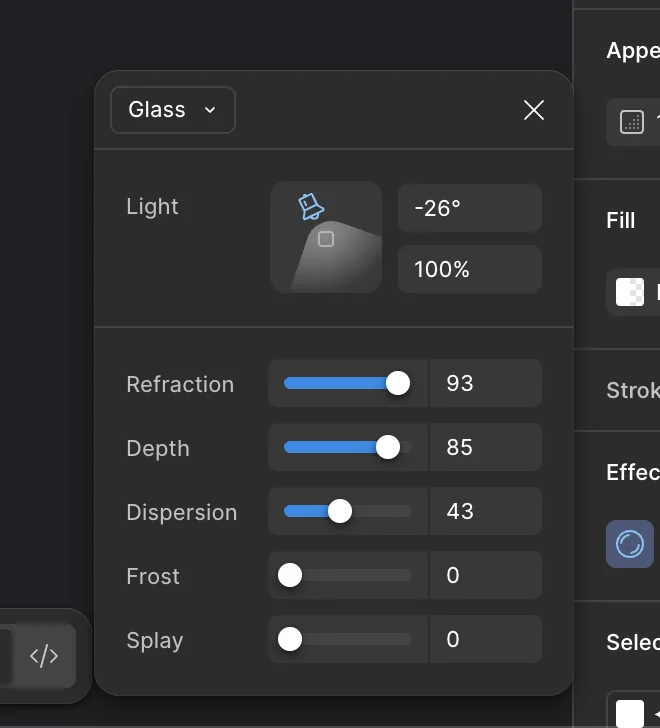Select the Splay value field
Image resolution: width=660 pixels, height=728 pixels.
pos(485,639)
